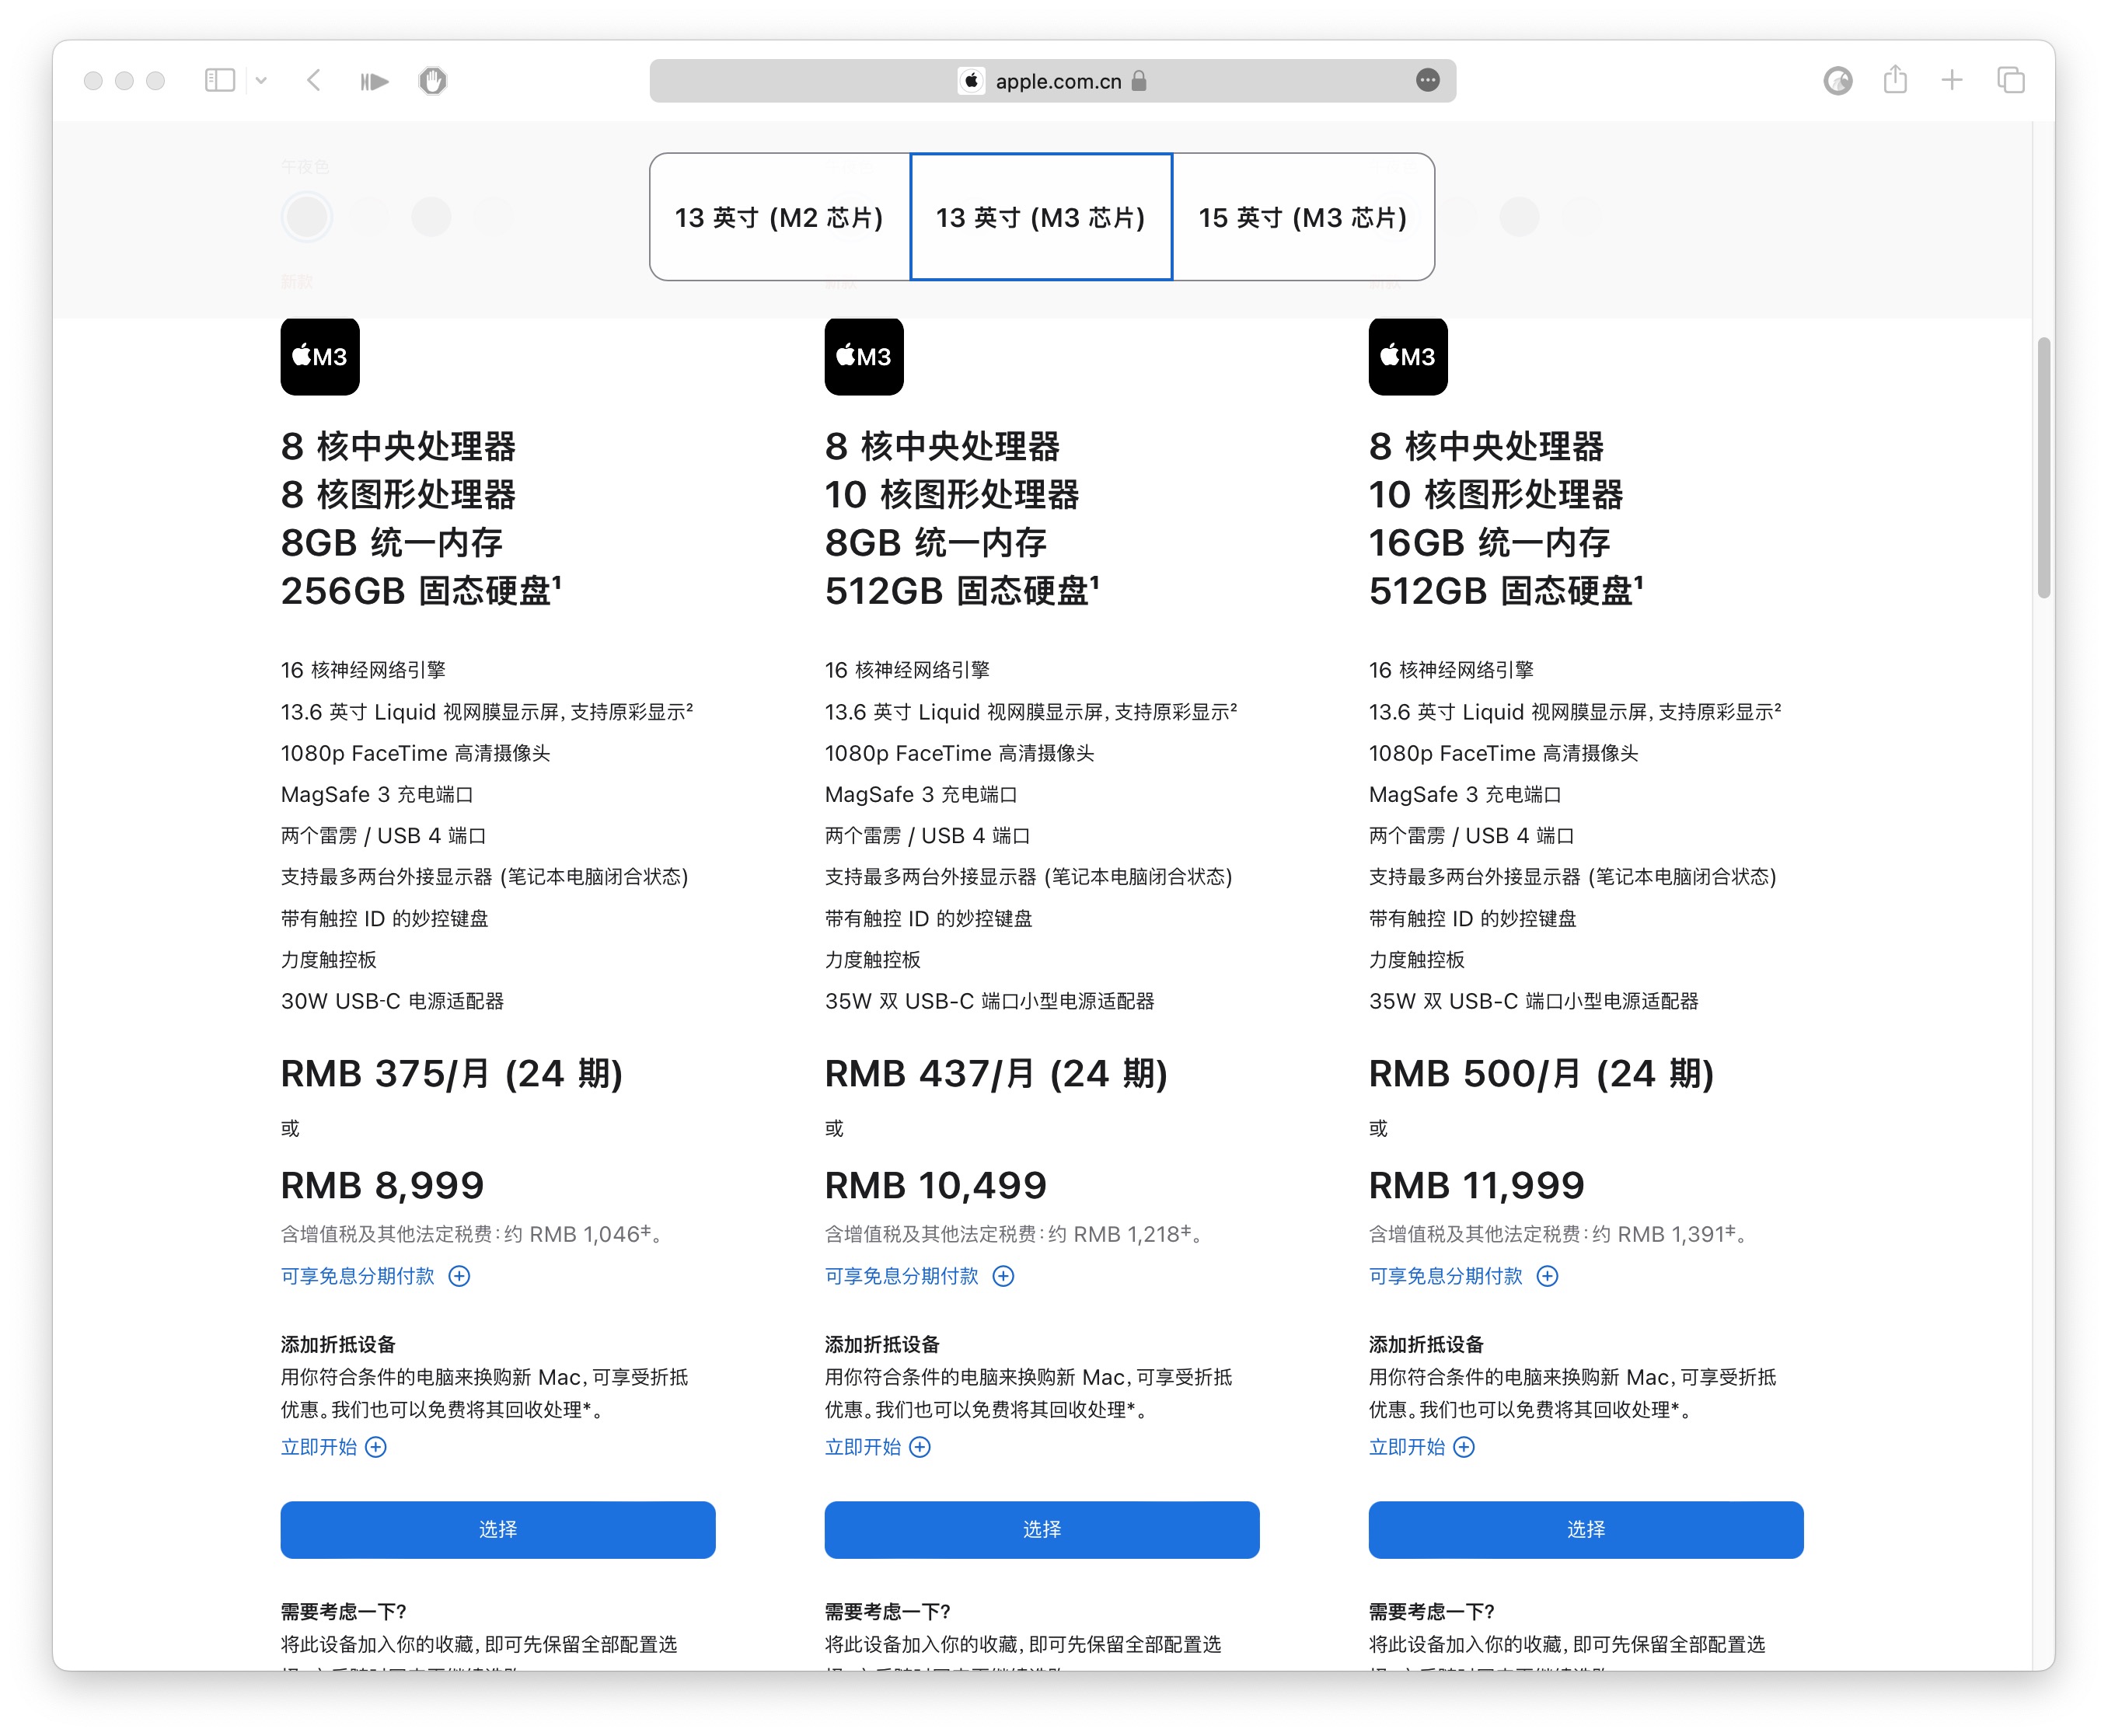Click the privacy shield hand icon
Viewport: 2108px width, 1736px height.
click(x=432, y=80)
